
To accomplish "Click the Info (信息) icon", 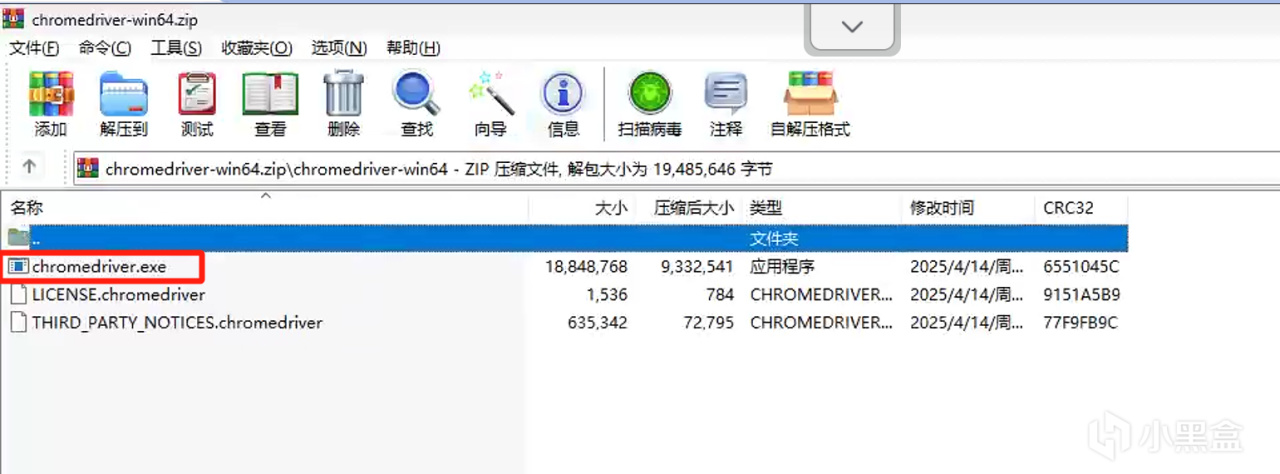I will point(563,94).
